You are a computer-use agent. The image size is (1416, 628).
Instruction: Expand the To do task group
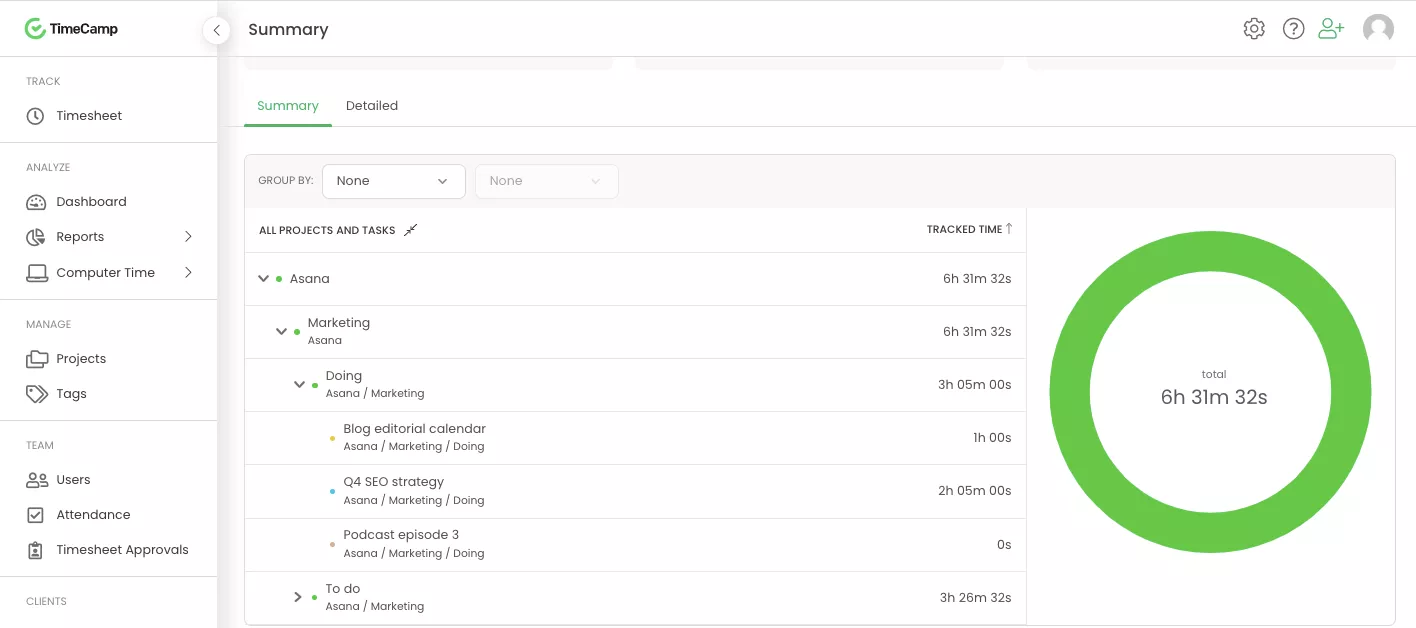click(x=298, y=597)
